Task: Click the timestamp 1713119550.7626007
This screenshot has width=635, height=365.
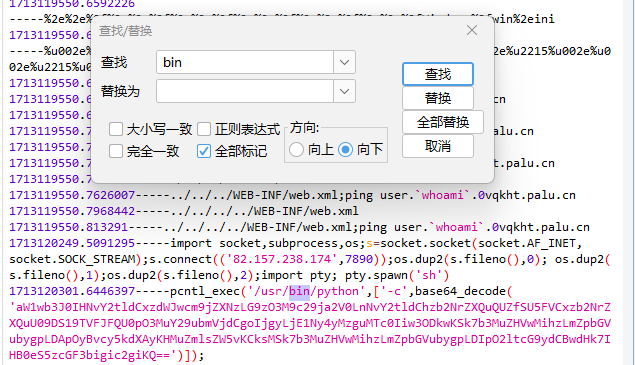Action: pyautogui.click(x=72, y=195)
